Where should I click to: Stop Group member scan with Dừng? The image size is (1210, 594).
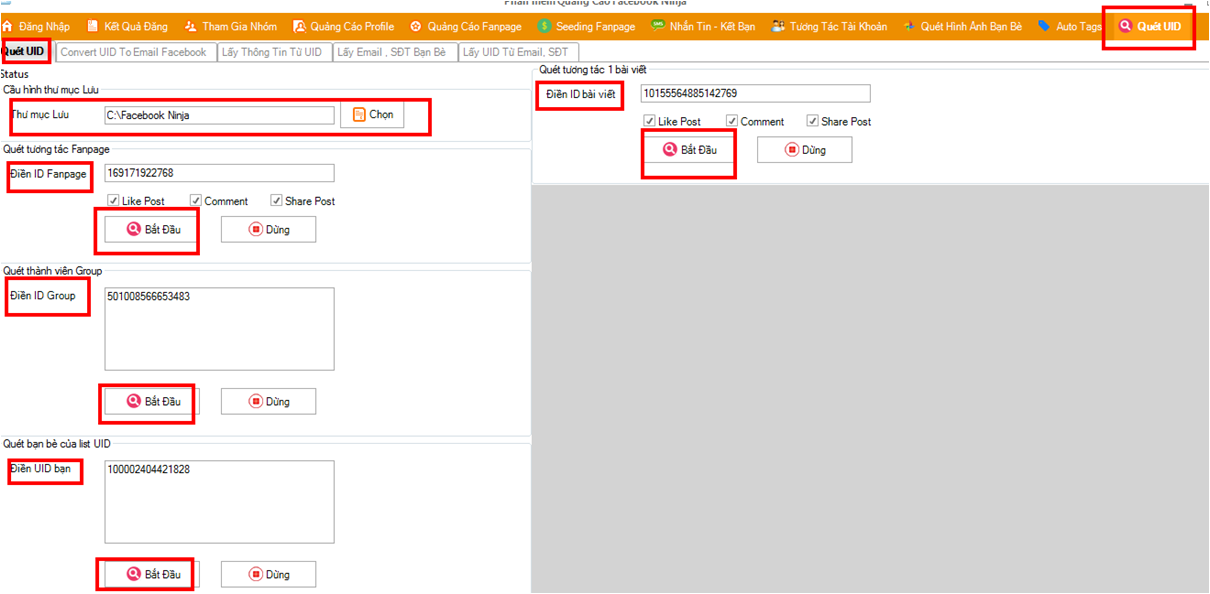(x=268, y=401)
